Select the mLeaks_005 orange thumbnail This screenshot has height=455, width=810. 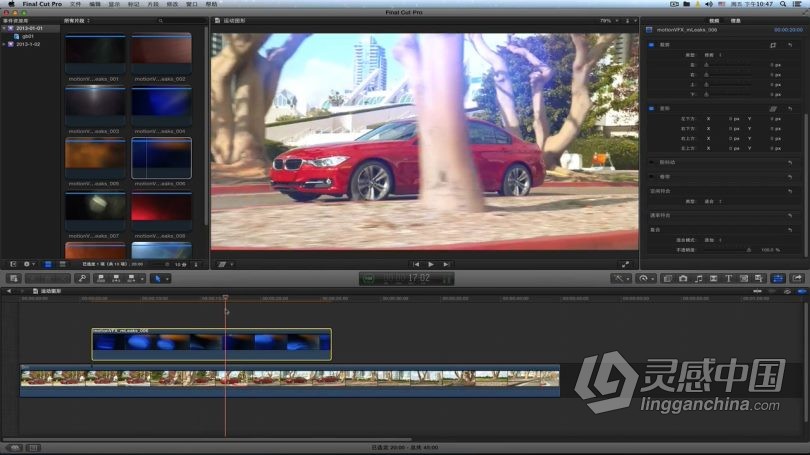(96, 158)
